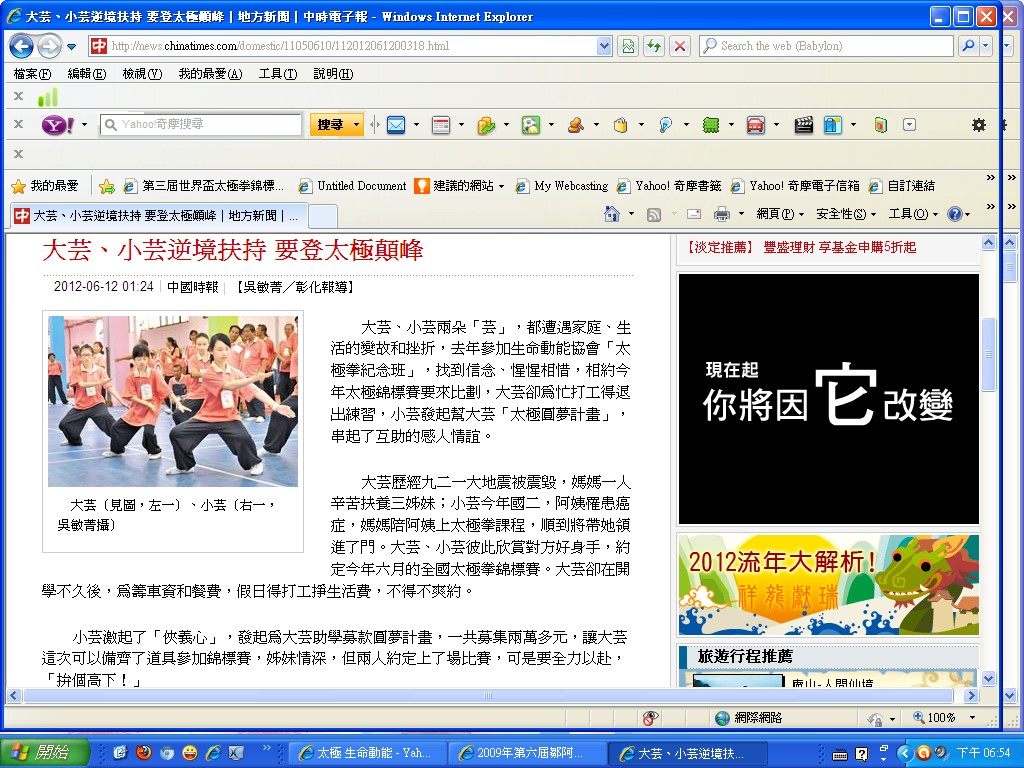The image size is (1024, 768).
Task: Click the Firefox icon in quick launch
Action: pos(144,753)
